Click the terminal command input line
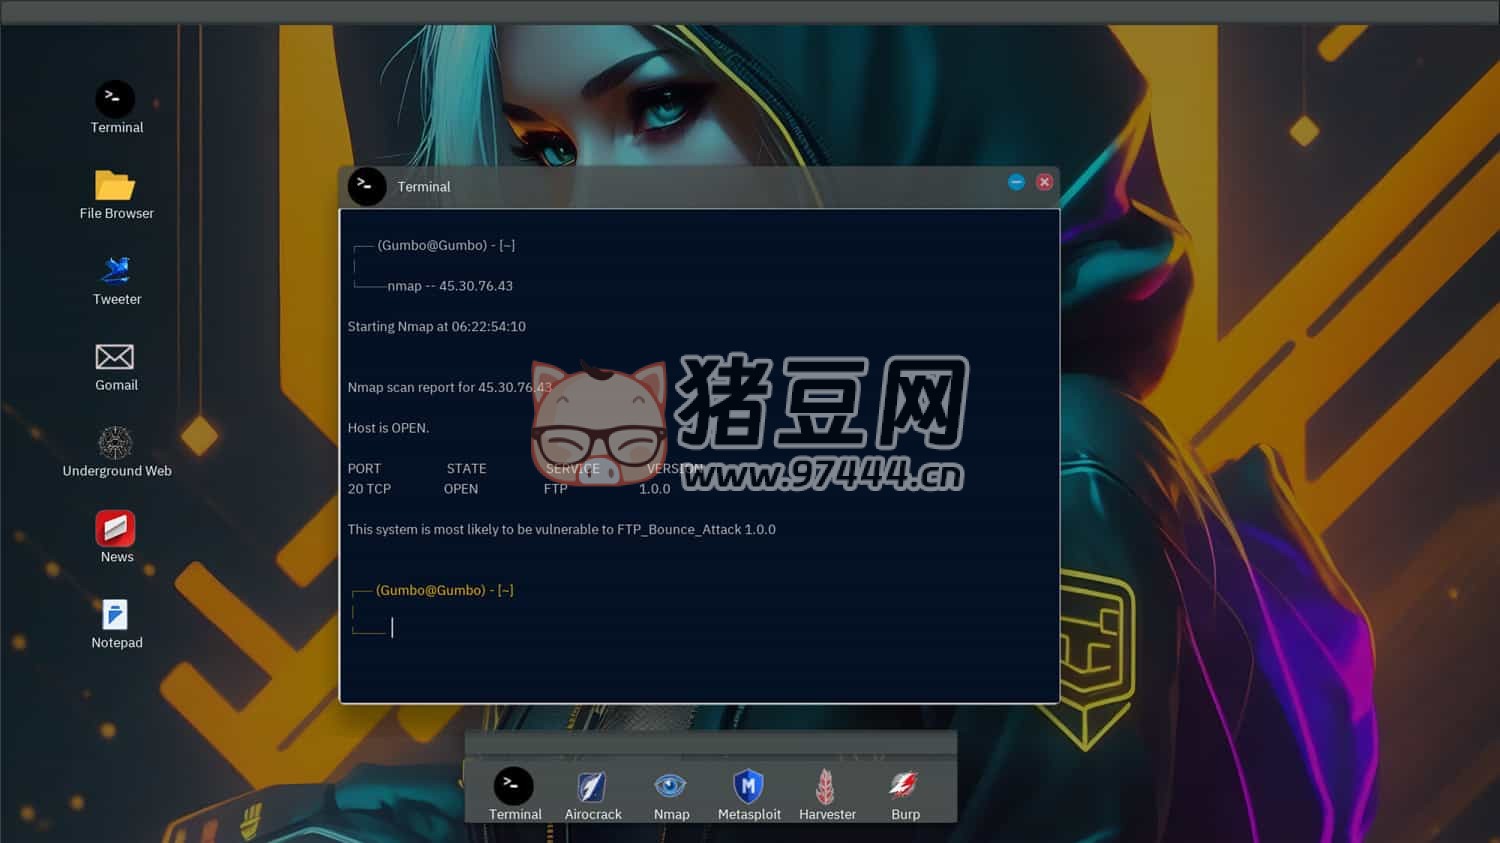Image resolution: width=1500 pixels, height=843 pixels. (x=600, y=627)
